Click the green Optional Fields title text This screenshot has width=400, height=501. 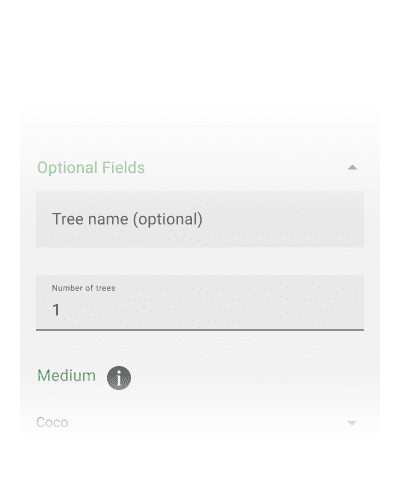[x=91, y=167]
